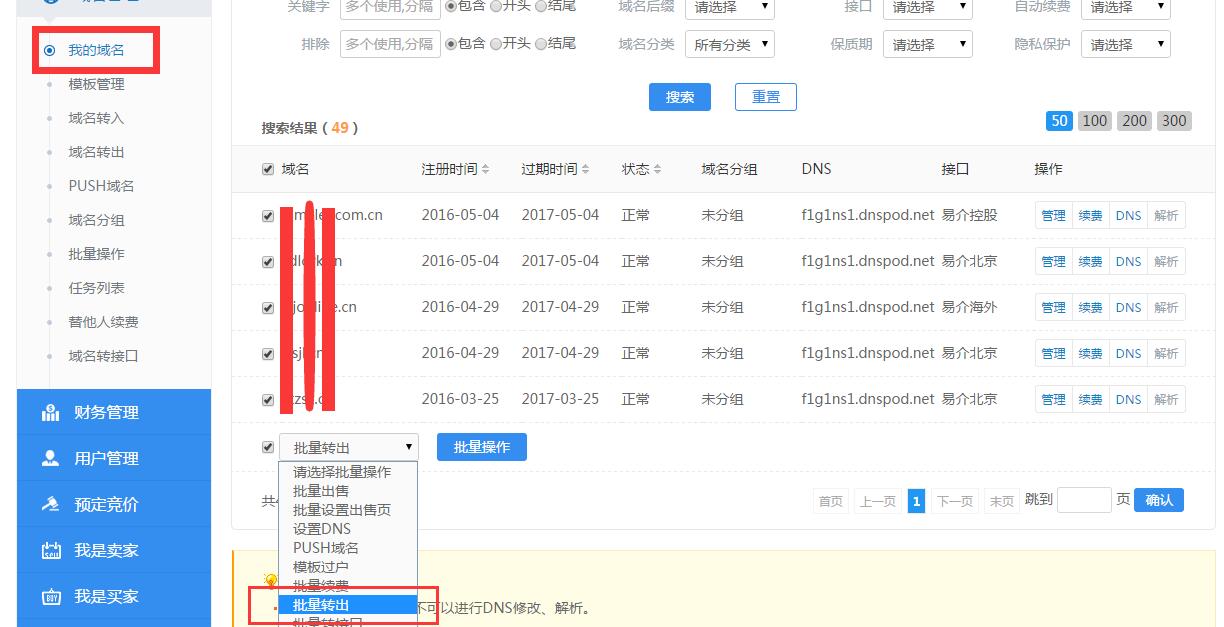Image resolution: width=1224 pixels, height=627 pixels.
Task: Set page size to 100
Action: tap(1095, 121)
